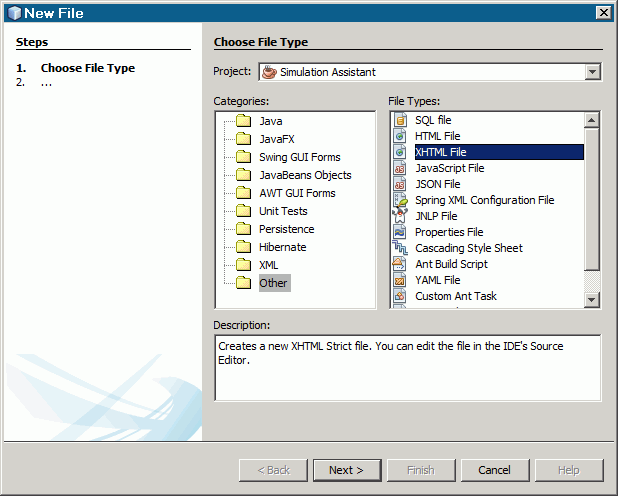The image size is (618, 496).
Task: Select the JavaBeans Objects category
Action: point(305,175)
